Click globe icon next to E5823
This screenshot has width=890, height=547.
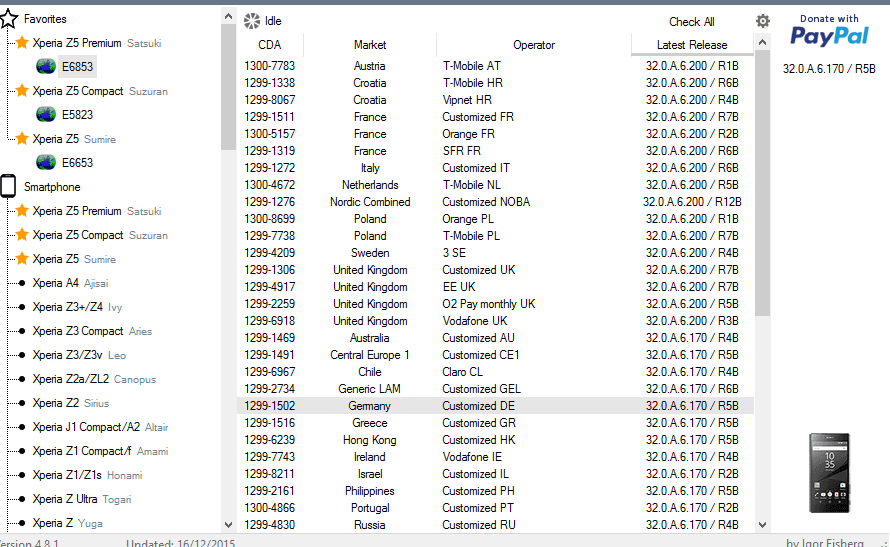(x=45, y=115)
